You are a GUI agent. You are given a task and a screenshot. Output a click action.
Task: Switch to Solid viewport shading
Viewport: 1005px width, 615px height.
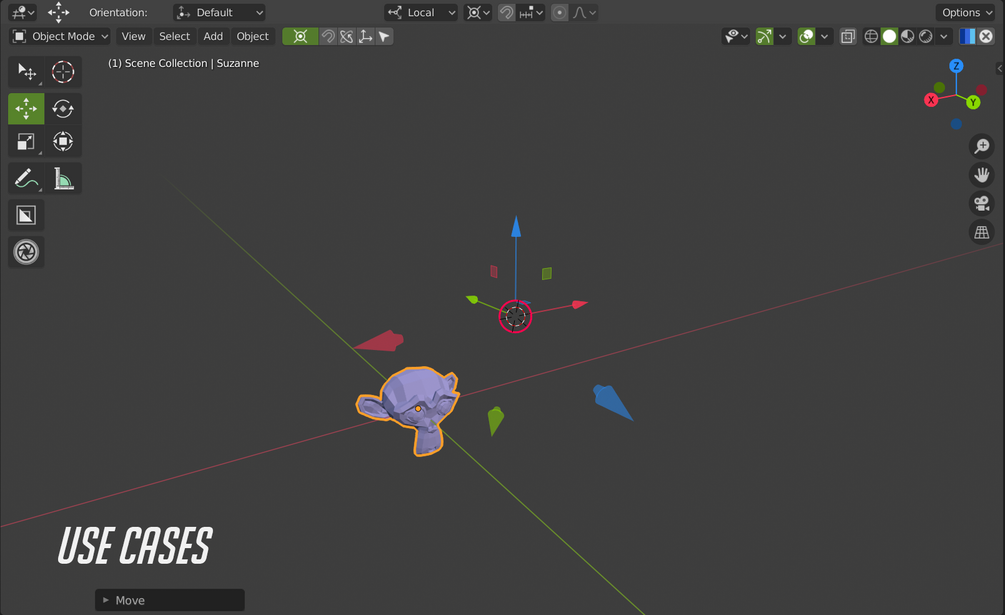click(x=889, y=37)
